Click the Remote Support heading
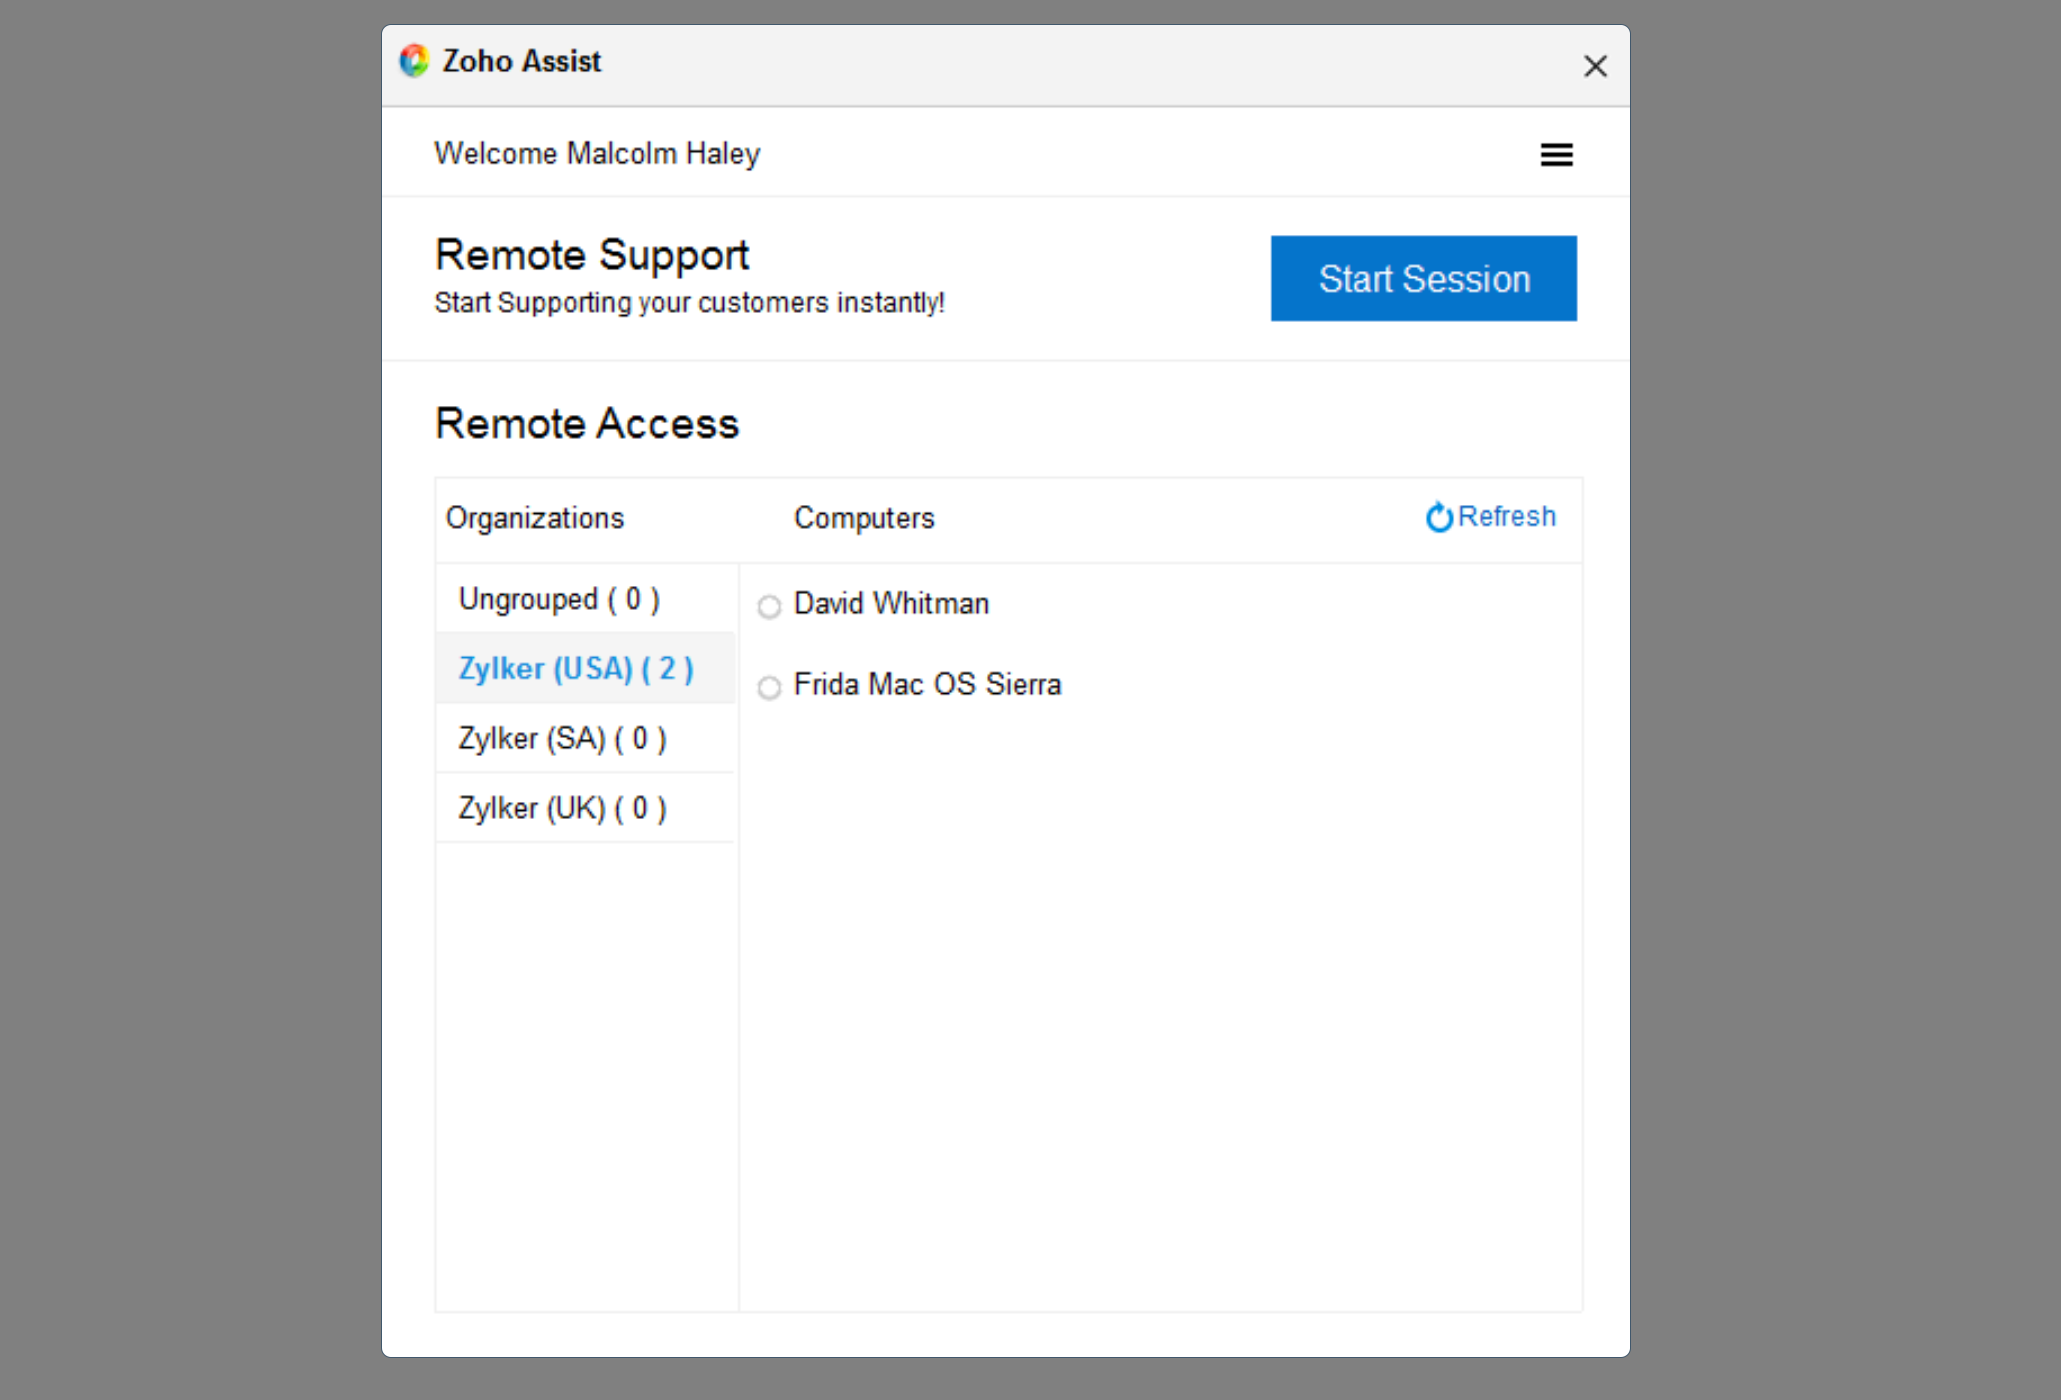 pyautogui.click(x=591, y=254)
